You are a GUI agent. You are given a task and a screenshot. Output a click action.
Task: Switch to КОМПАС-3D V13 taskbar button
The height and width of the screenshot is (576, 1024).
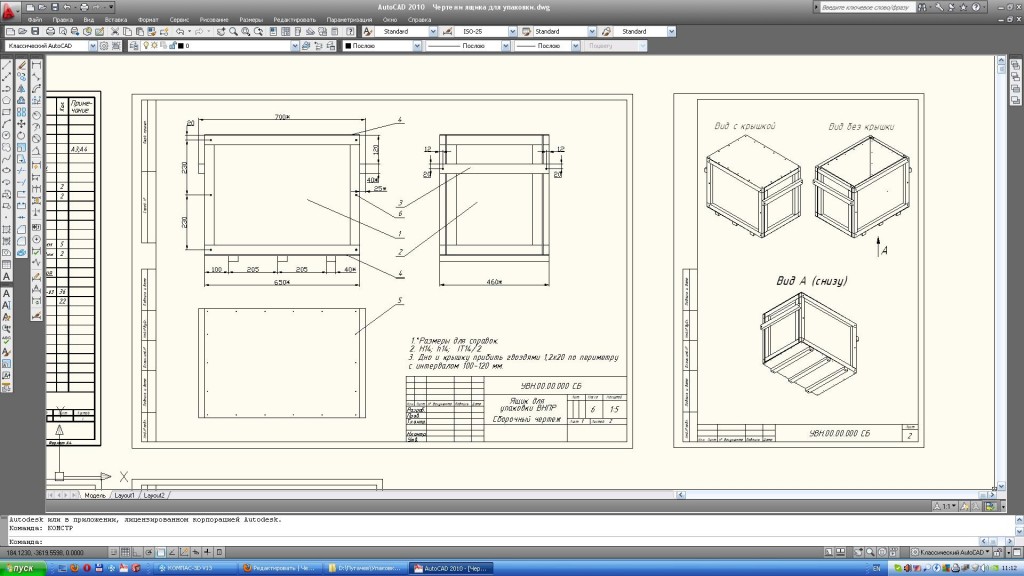[193, 568]
